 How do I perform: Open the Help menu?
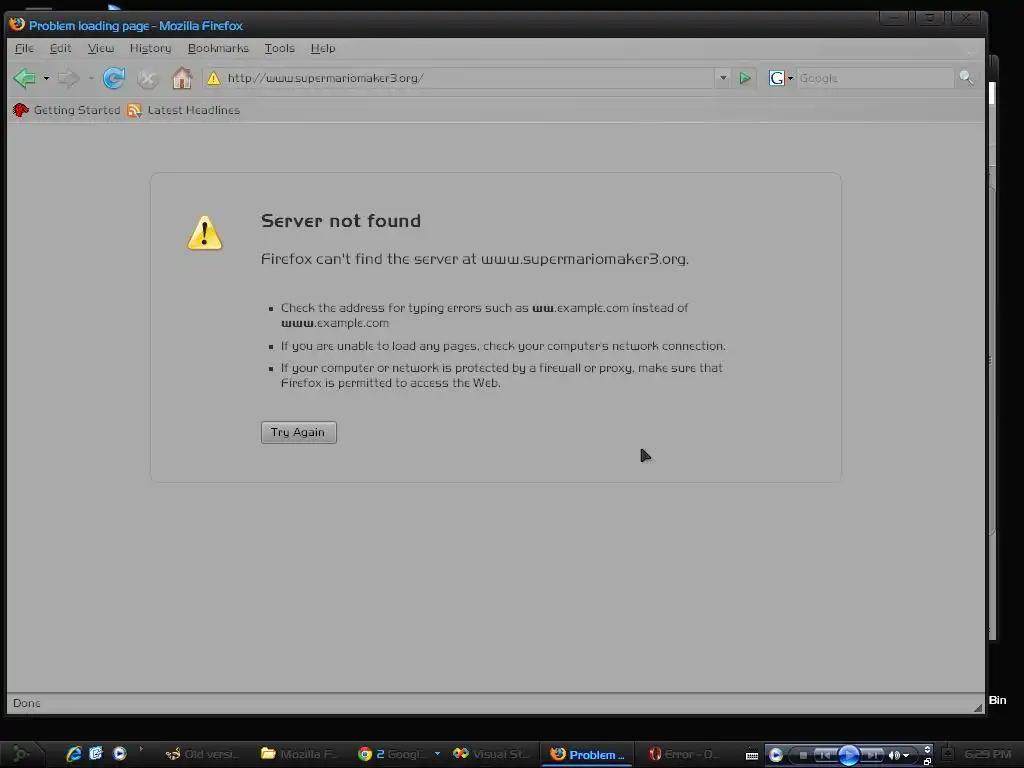pos(323,48)
